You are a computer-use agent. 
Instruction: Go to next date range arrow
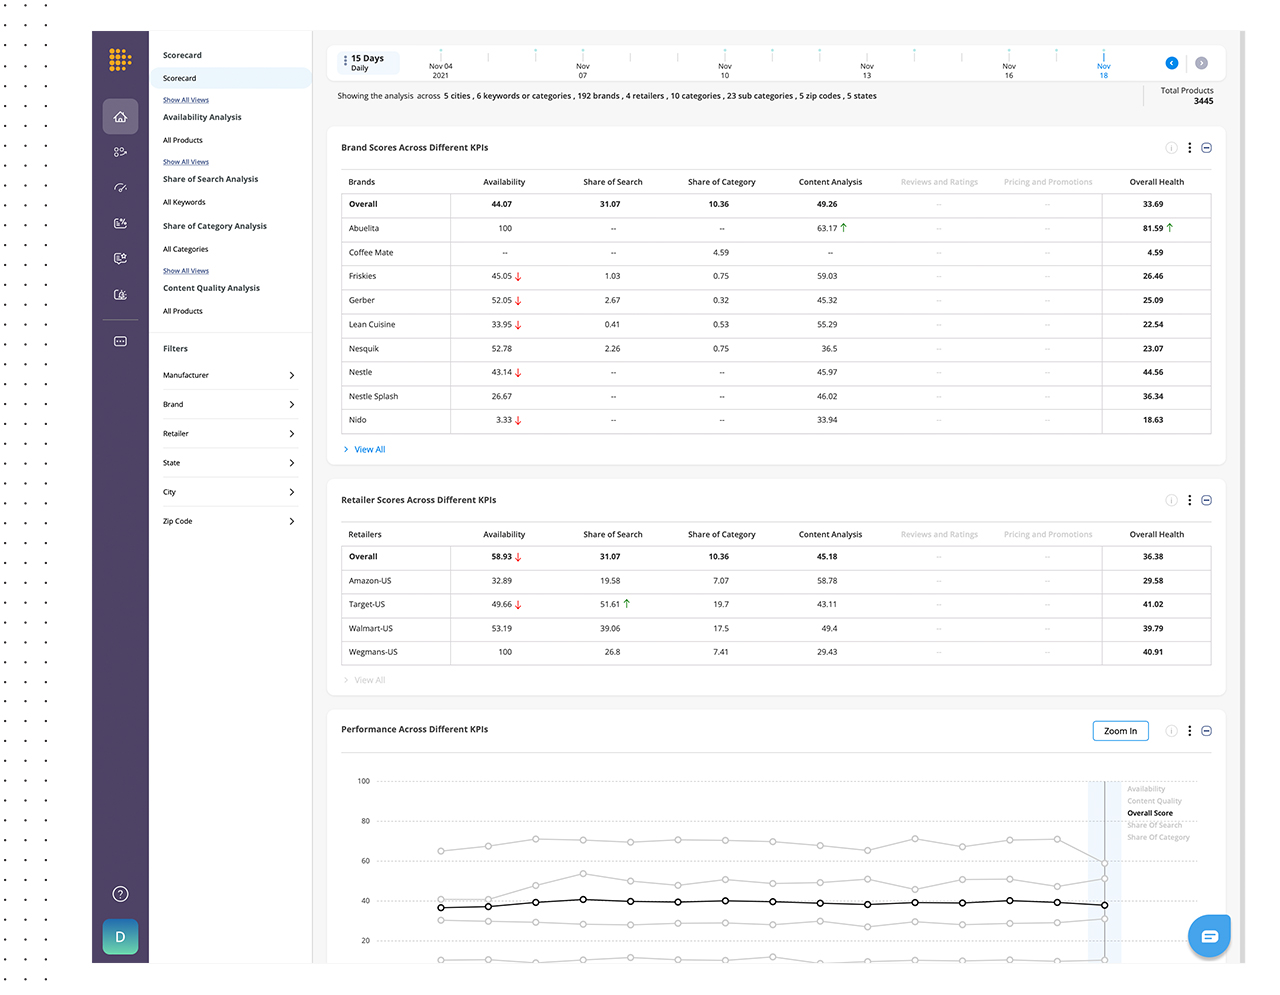[x=1201, y=63]
